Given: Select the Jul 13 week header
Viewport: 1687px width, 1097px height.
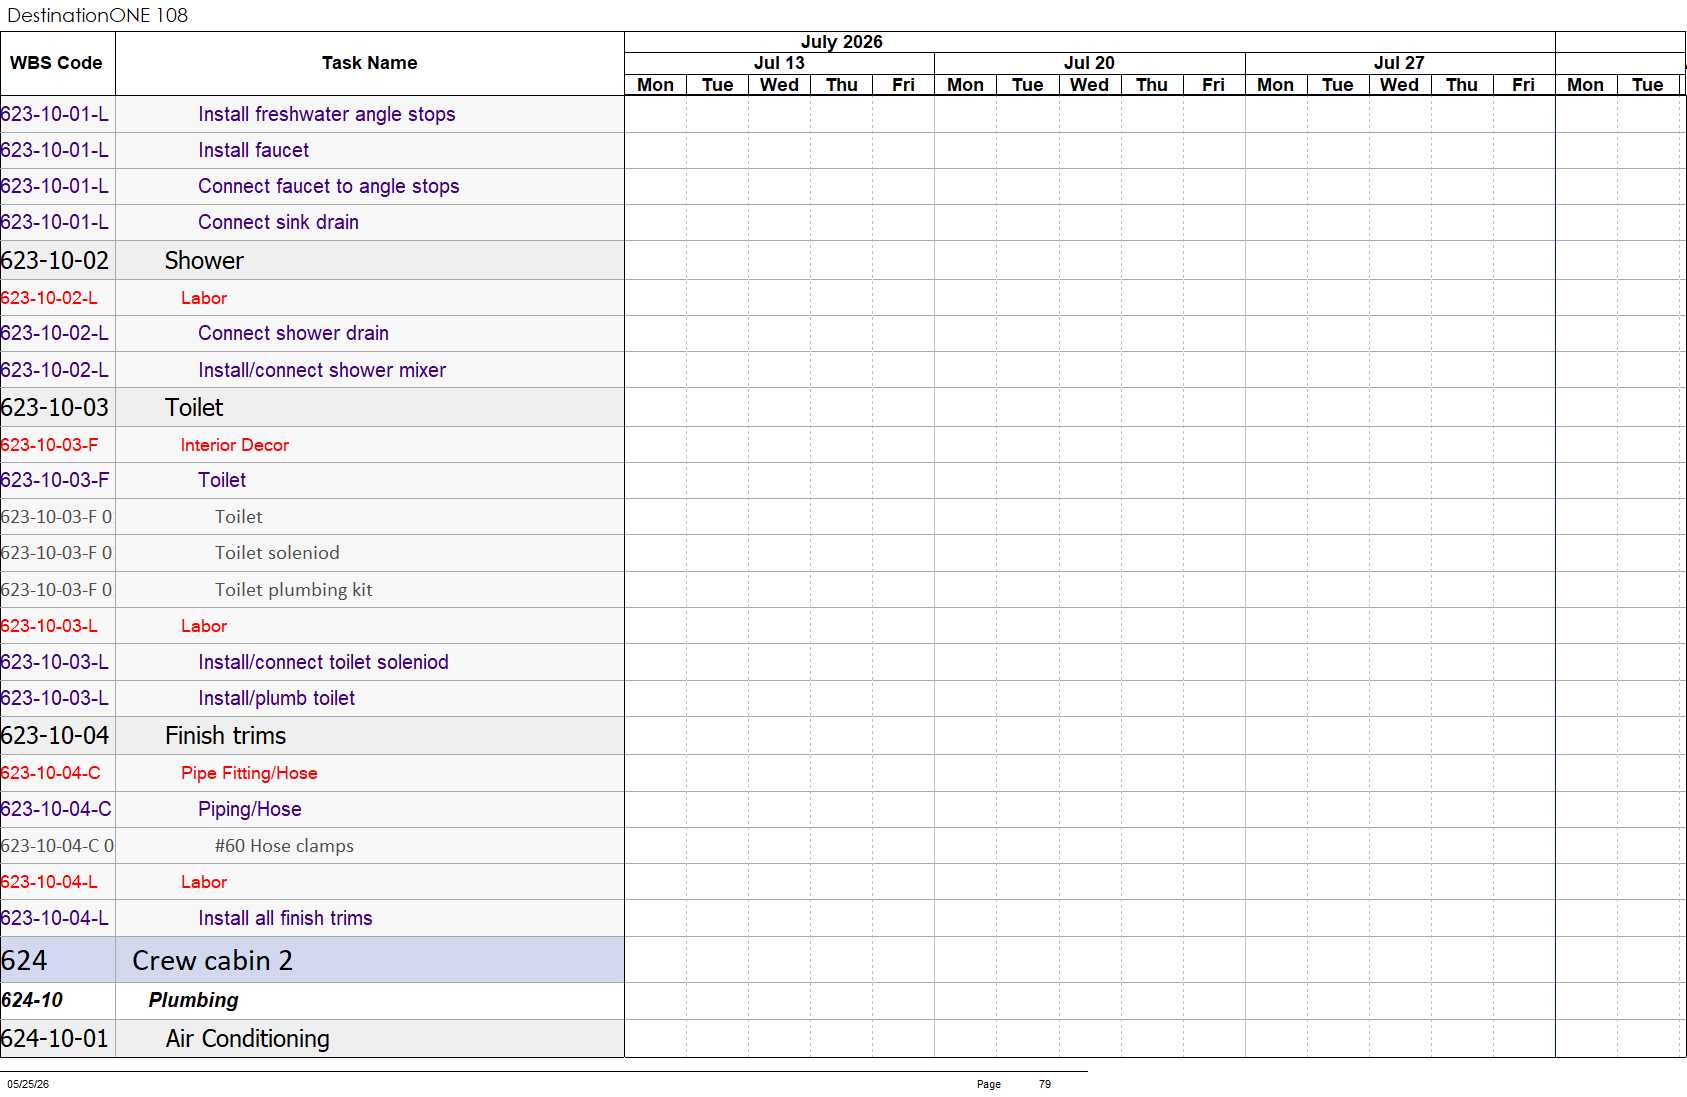Looking at the screenshot, I should (779, 63).
